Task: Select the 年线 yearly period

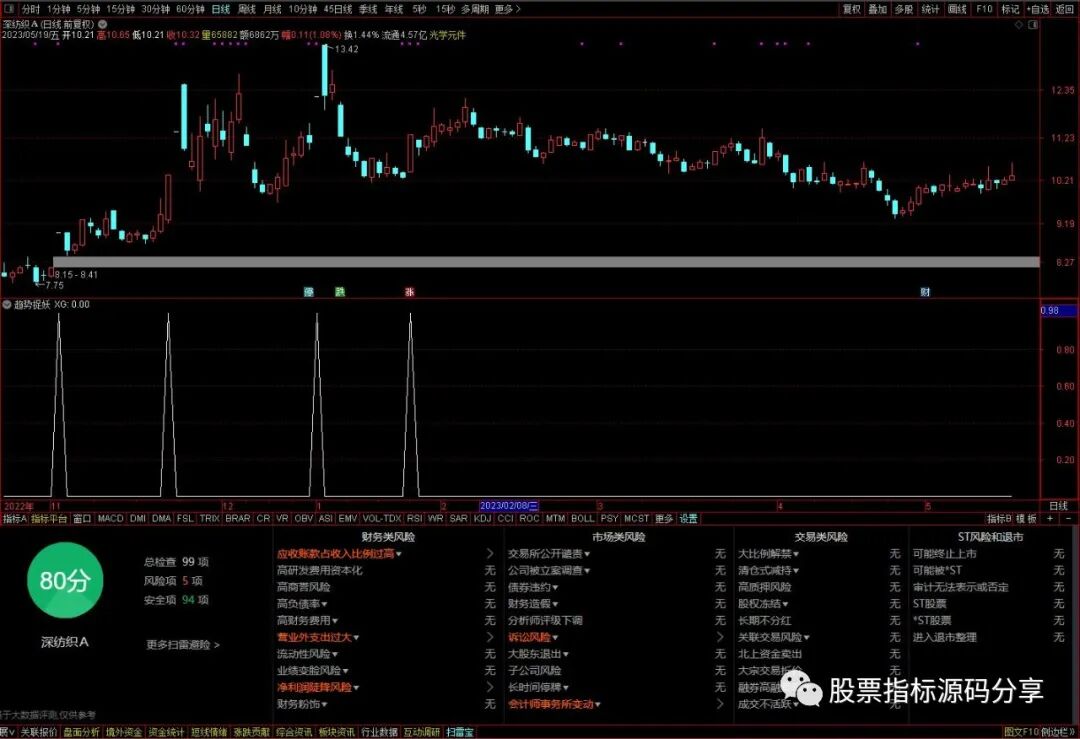Action: (x=394, y=9)
